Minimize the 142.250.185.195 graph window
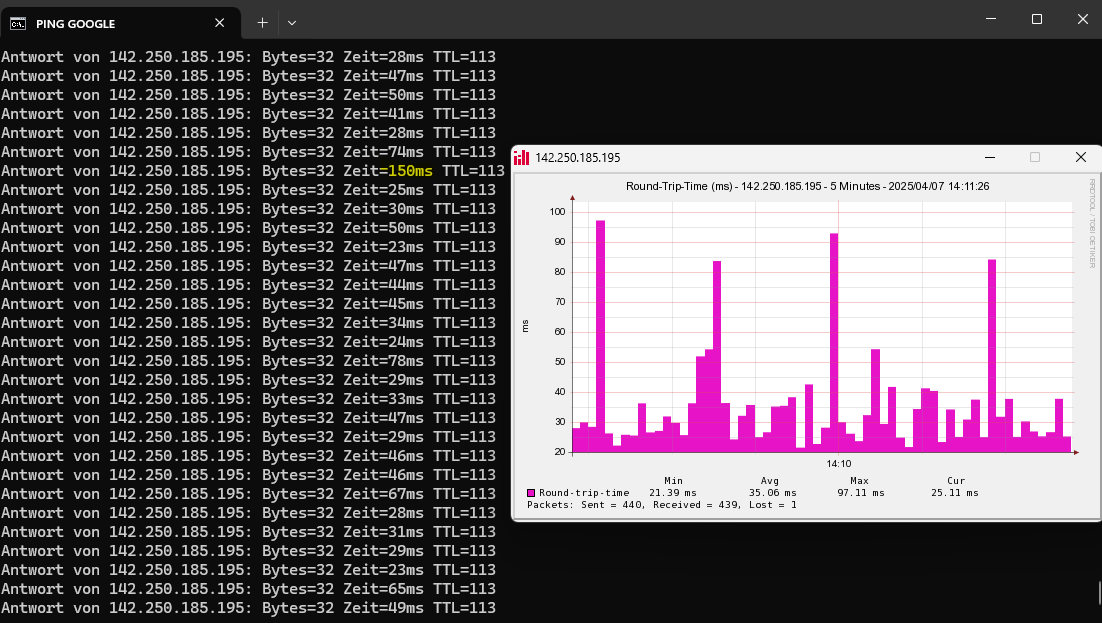This screenshot has width=1102, height=623. tap(990, 158)
